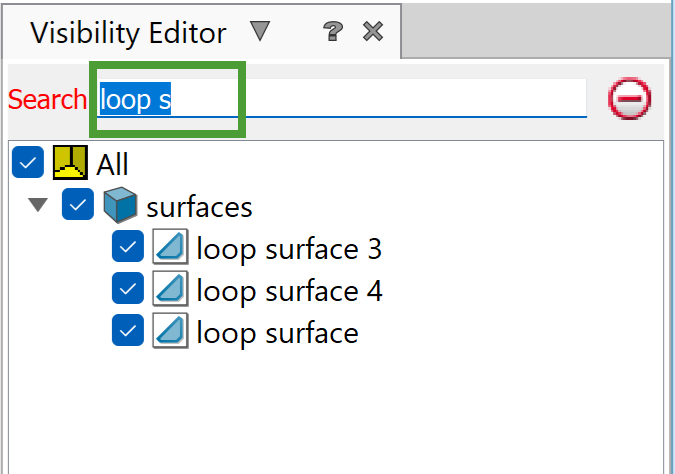Collapse the surfaces tree node
This screenshot has width=675, height=474.
click(39, 206)
